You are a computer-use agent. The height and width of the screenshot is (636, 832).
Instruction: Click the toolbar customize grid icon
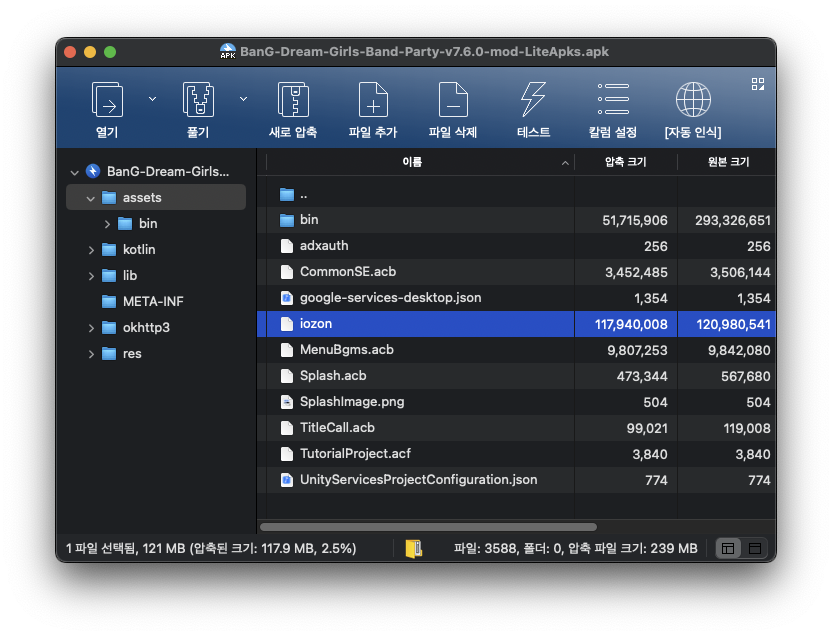pyautogui.click(x=758, y=84)
